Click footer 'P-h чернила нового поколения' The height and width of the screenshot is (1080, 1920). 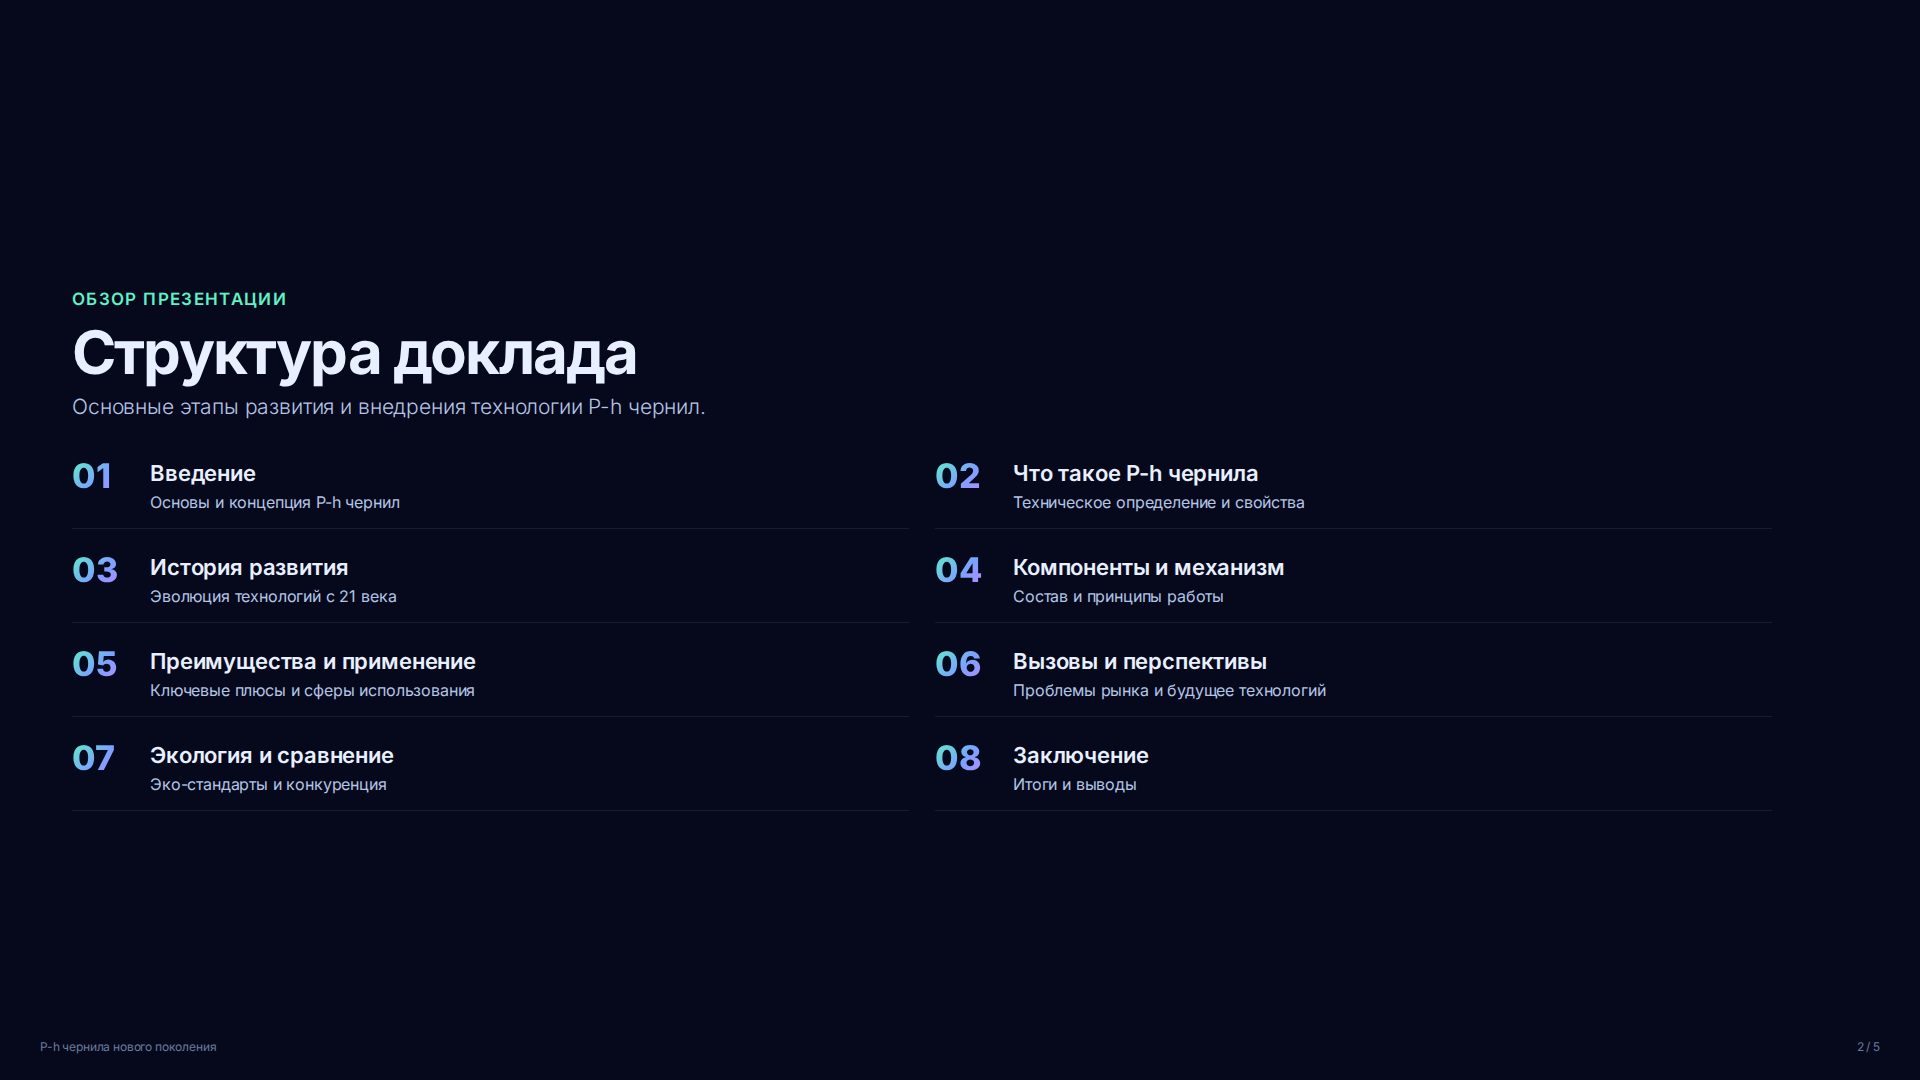pos(128,1047)
